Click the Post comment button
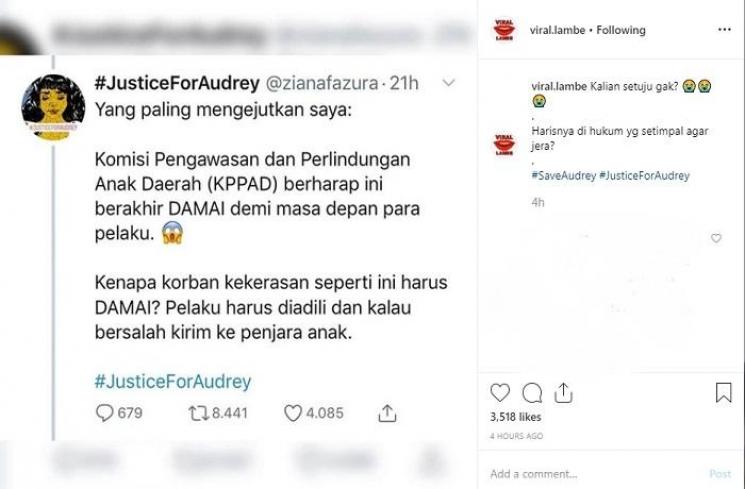The image size is (745, 489). point(720,474)
